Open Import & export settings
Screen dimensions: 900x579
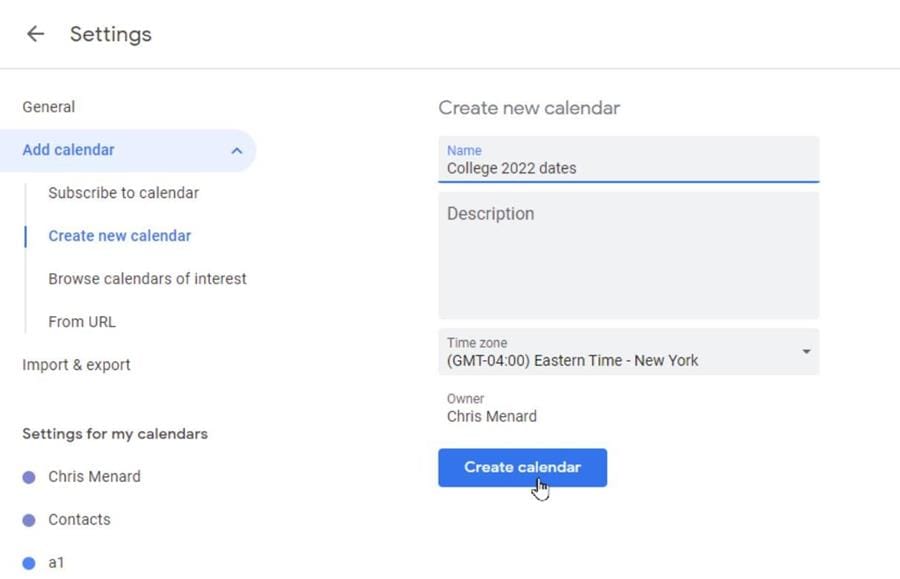pyautogui.click(x=75, y=364)
